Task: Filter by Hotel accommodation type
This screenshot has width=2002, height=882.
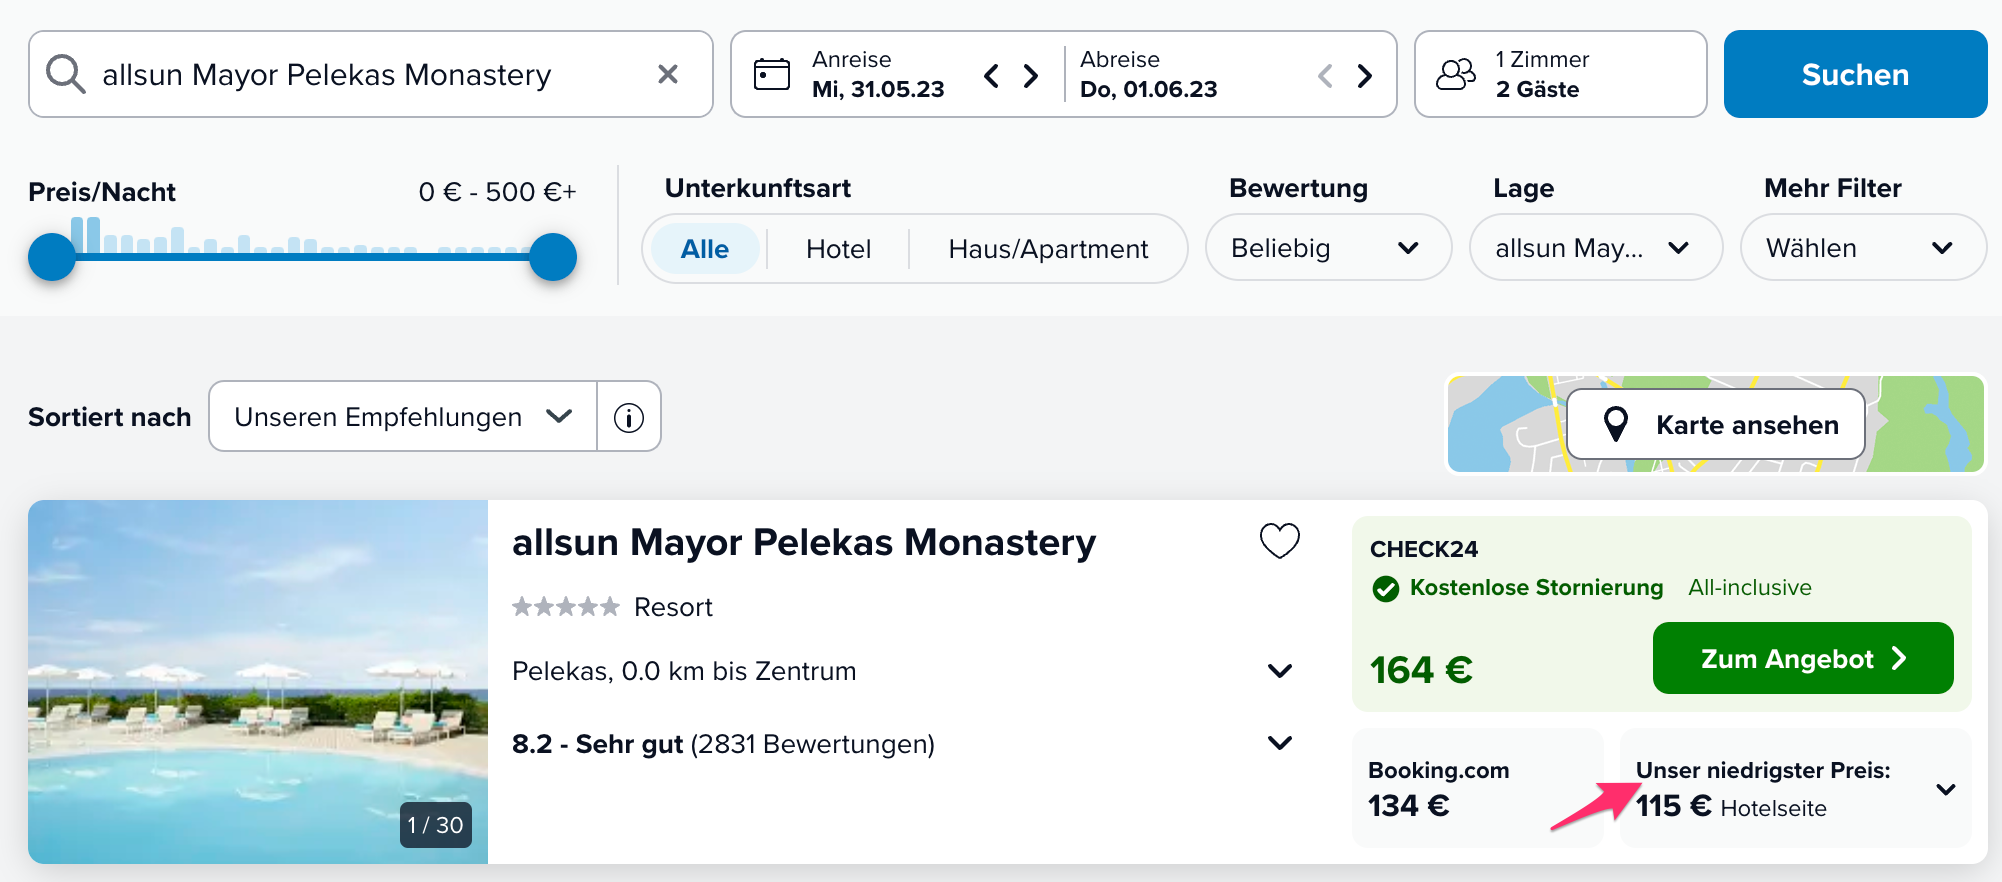Action: point(839,249)
